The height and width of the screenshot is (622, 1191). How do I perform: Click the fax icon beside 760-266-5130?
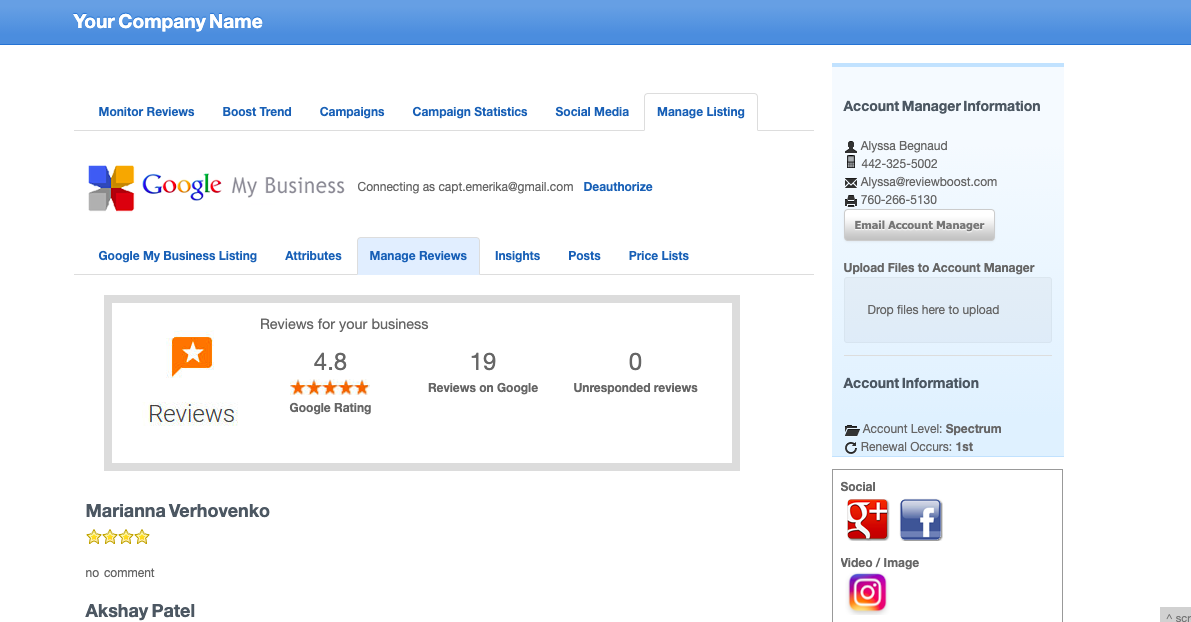pos(851,200)
